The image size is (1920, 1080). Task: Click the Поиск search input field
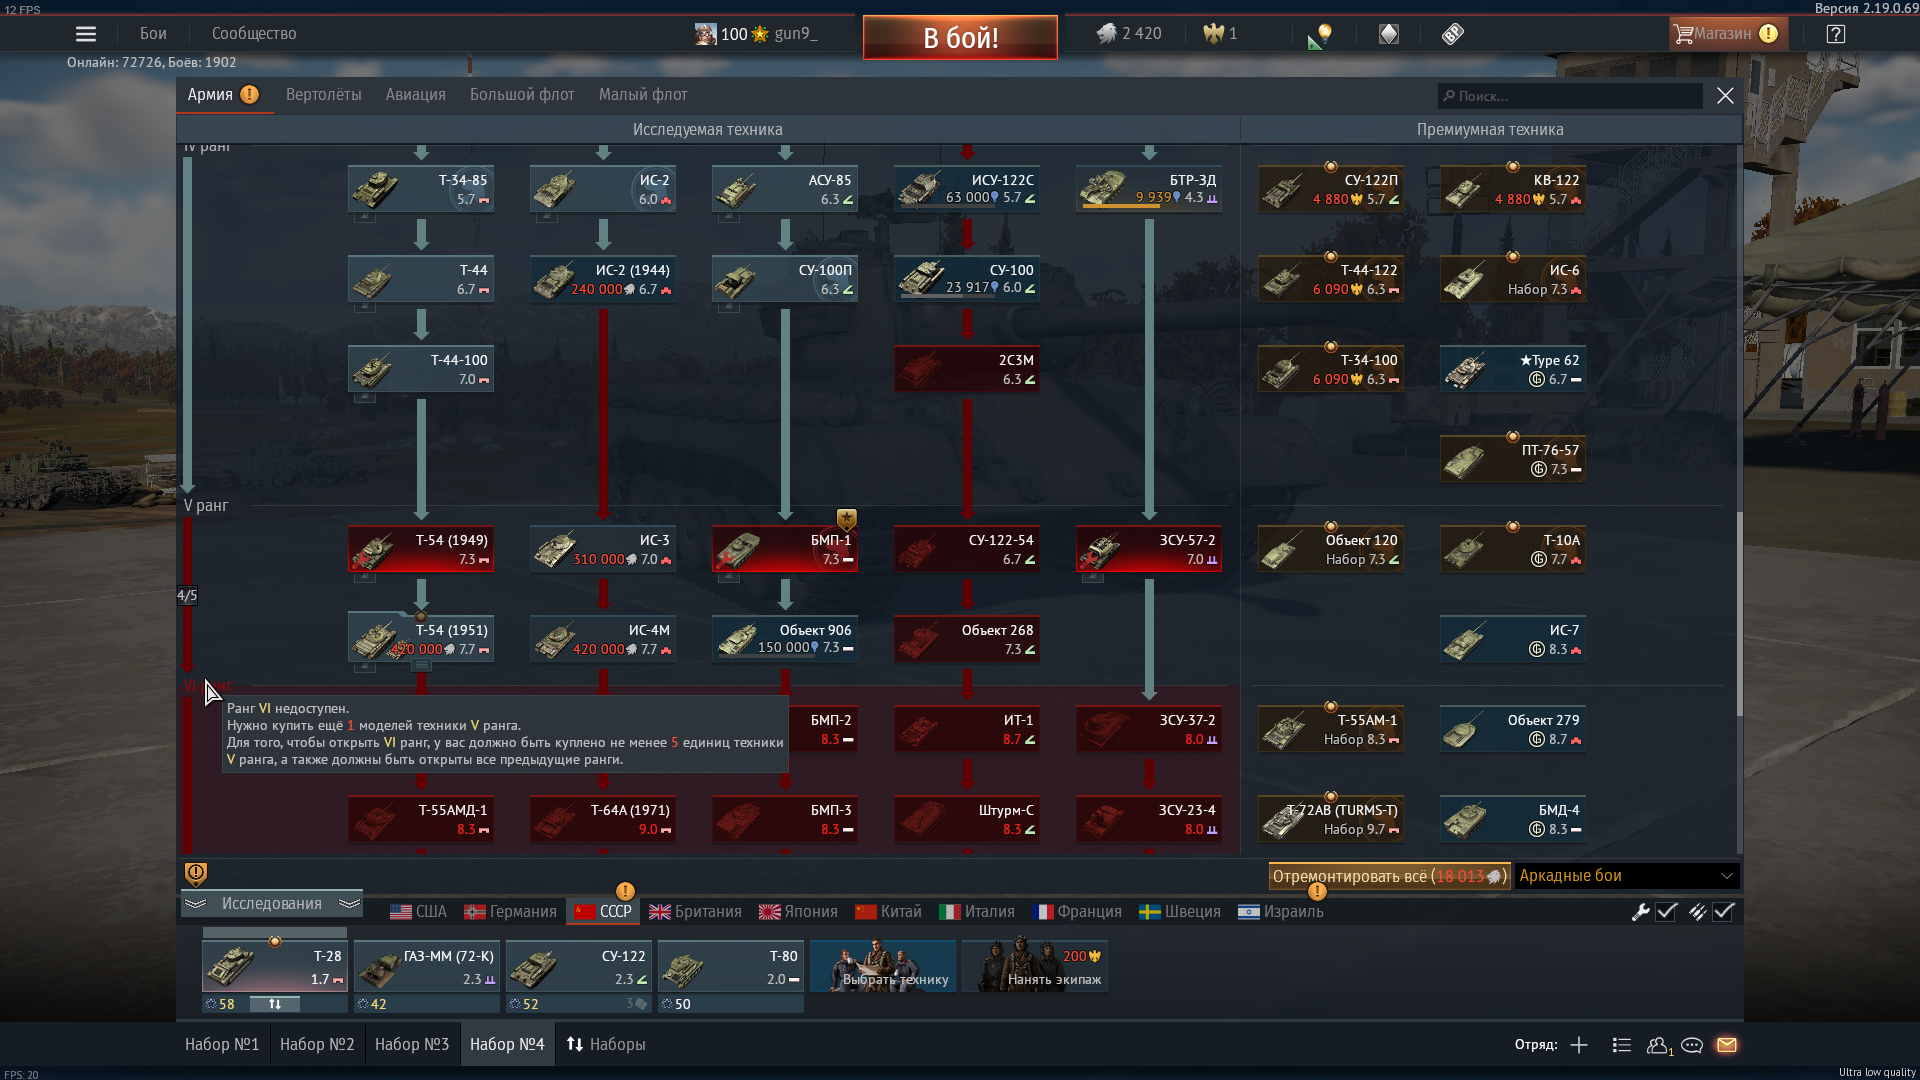1570,96
